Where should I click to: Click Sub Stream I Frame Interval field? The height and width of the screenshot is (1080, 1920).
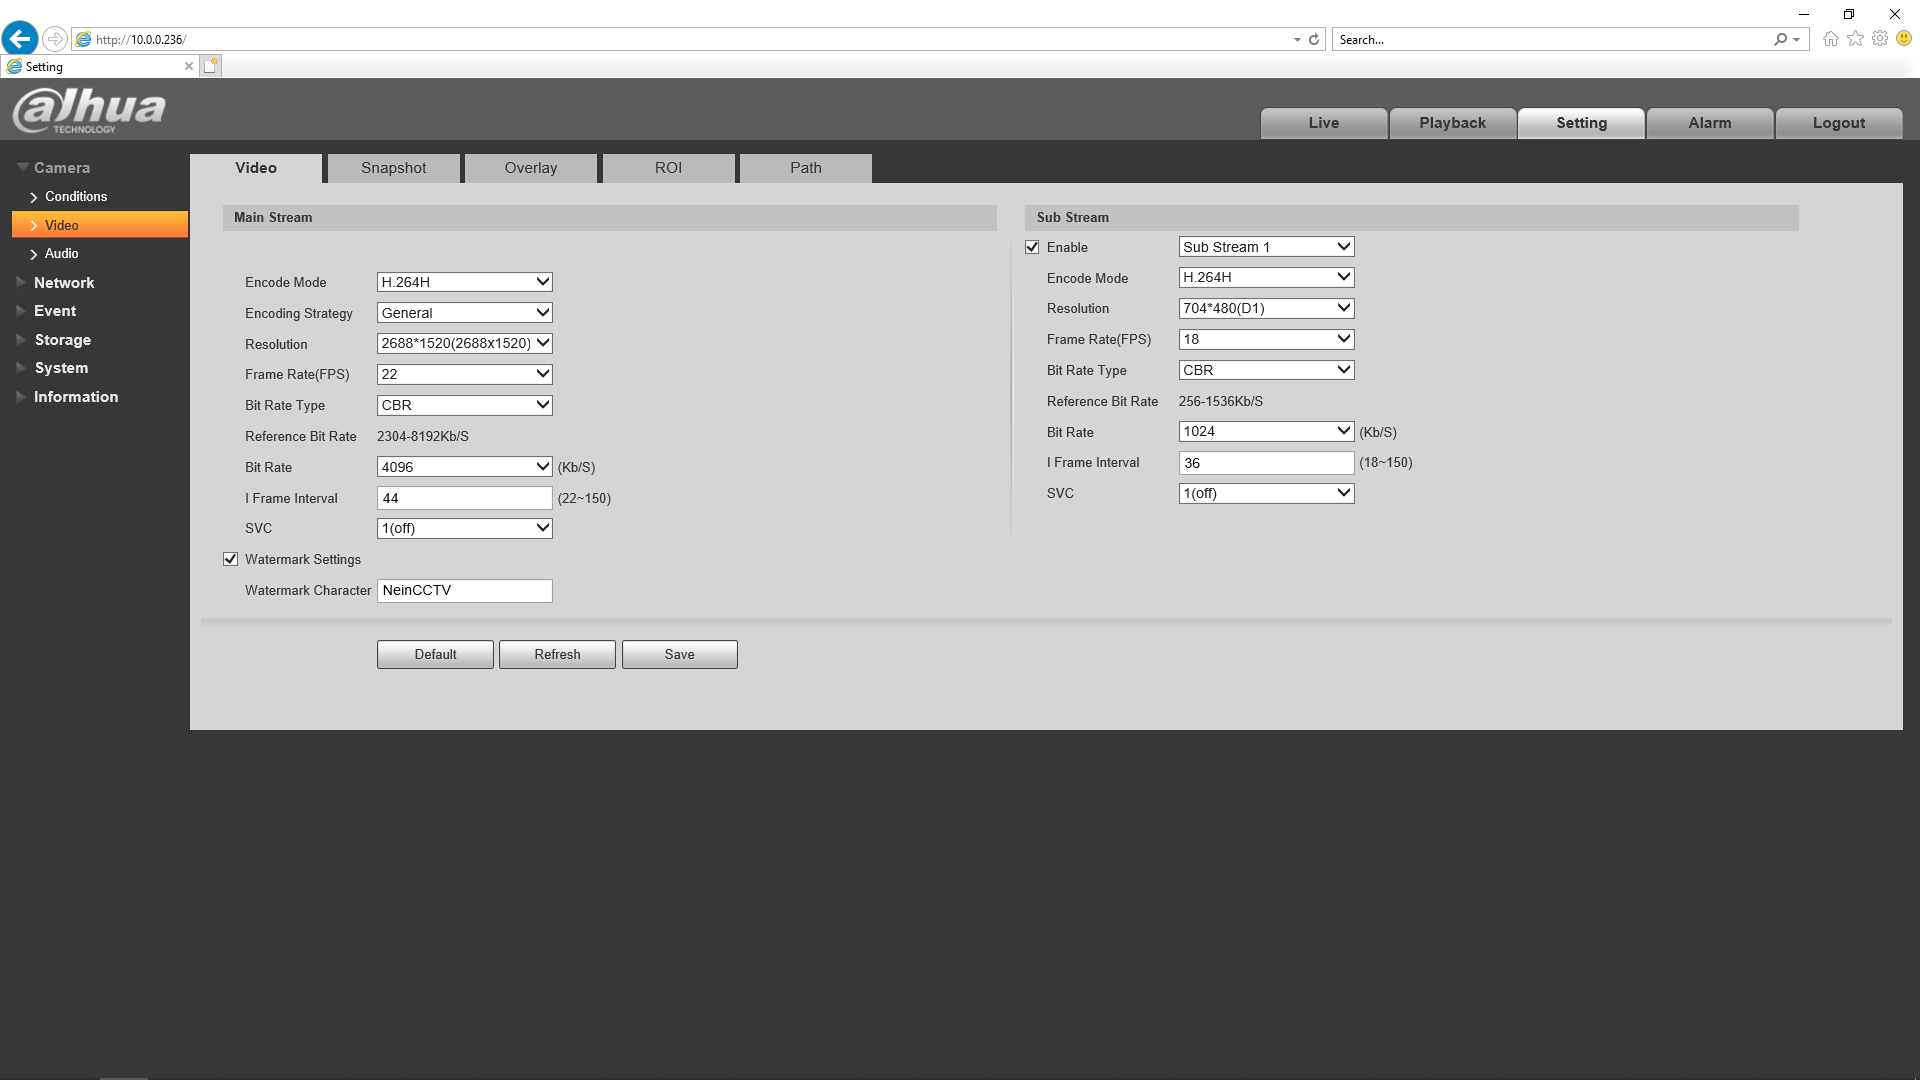point(1266,463)
